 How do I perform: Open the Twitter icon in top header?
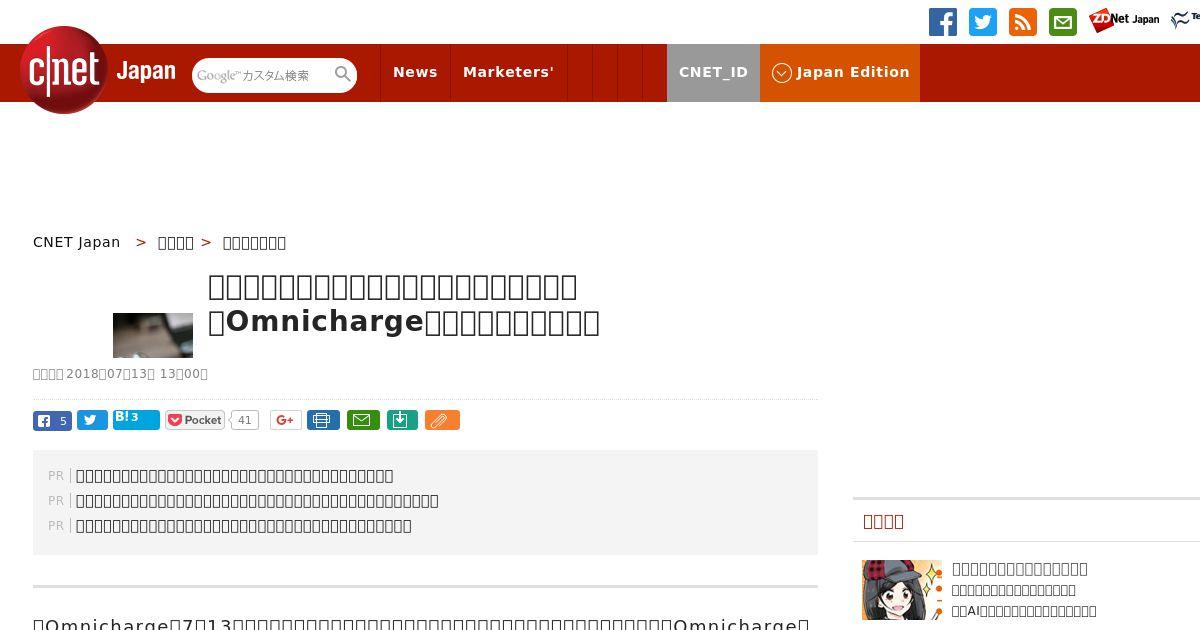(983, 22)
